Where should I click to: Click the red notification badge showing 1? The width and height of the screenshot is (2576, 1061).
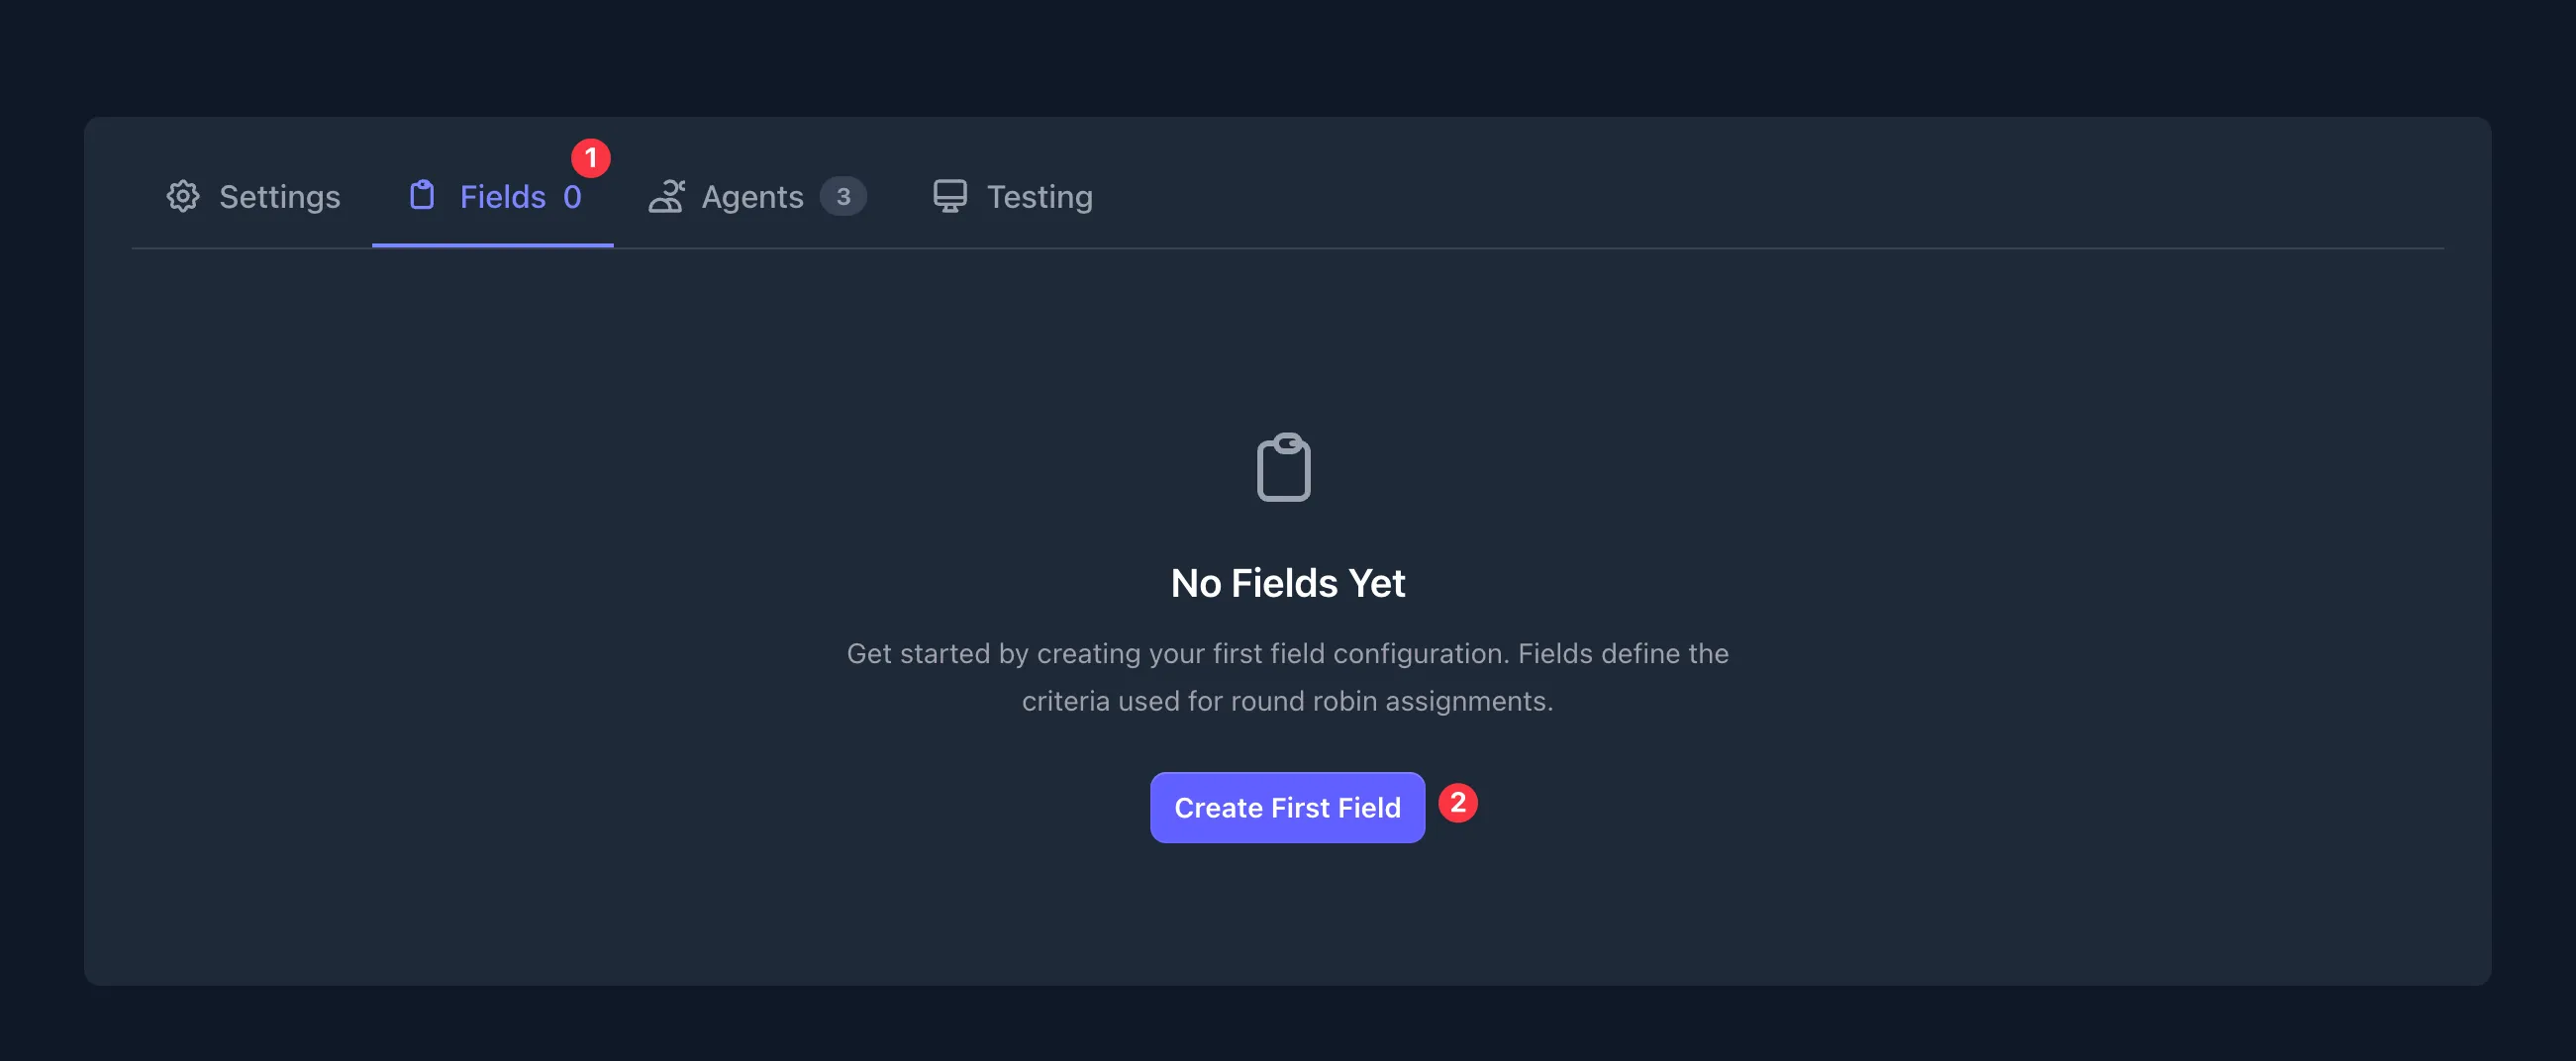click(x=590, y=156)
